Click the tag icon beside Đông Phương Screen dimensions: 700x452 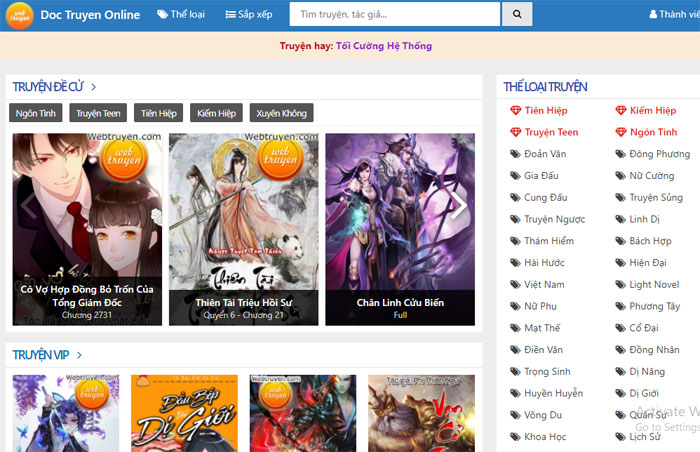(x=621, y=154)
